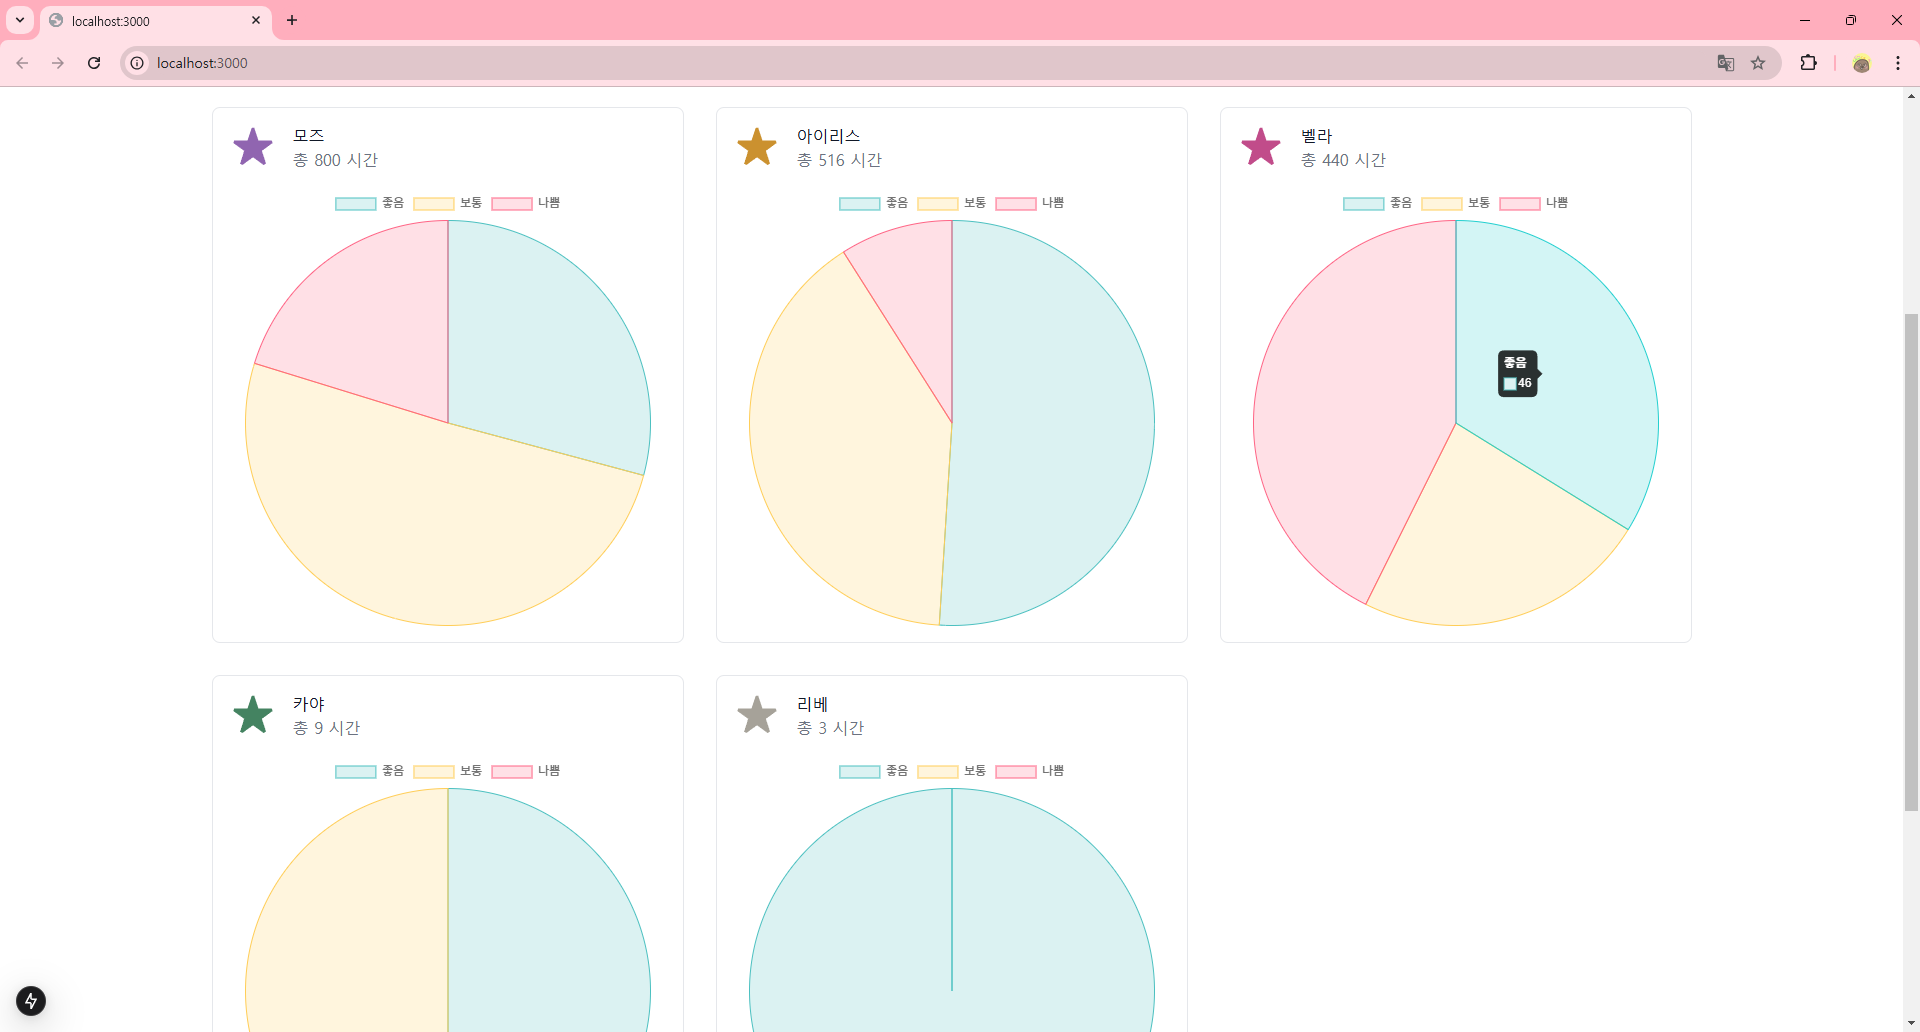Click the 모즈 card title

pyautogui.click(x=309, y=135)
